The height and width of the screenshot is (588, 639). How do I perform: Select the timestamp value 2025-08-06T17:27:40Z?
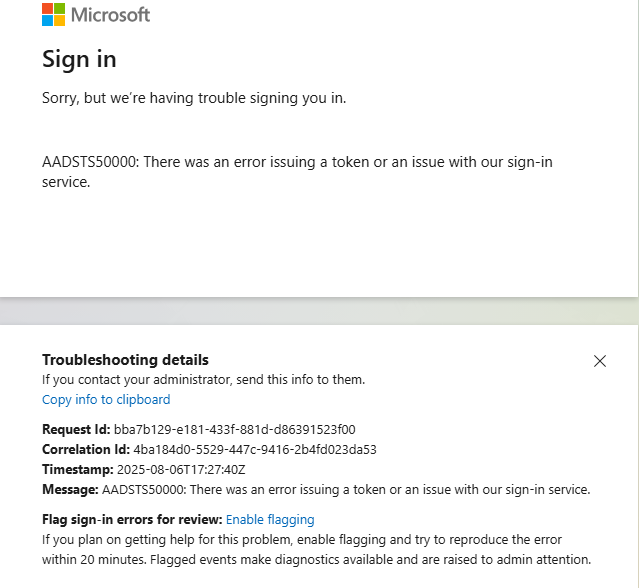tap(181, 469)
